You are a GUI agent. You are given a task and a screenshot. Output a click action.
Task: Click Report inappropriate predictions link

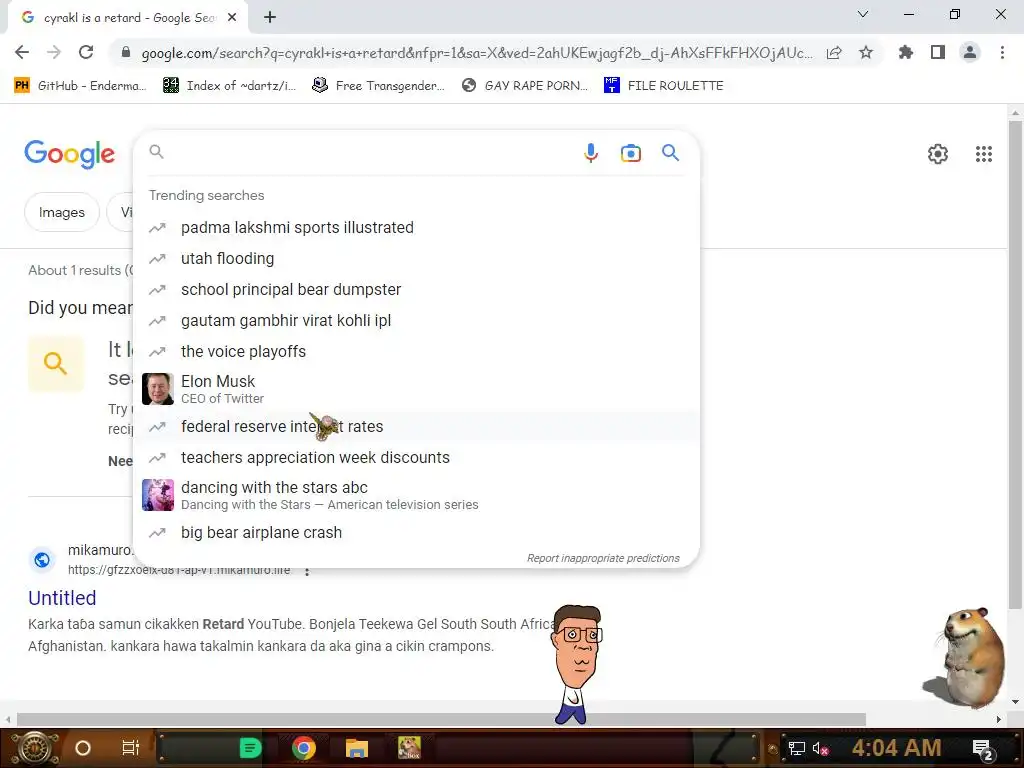pos(603,558)
